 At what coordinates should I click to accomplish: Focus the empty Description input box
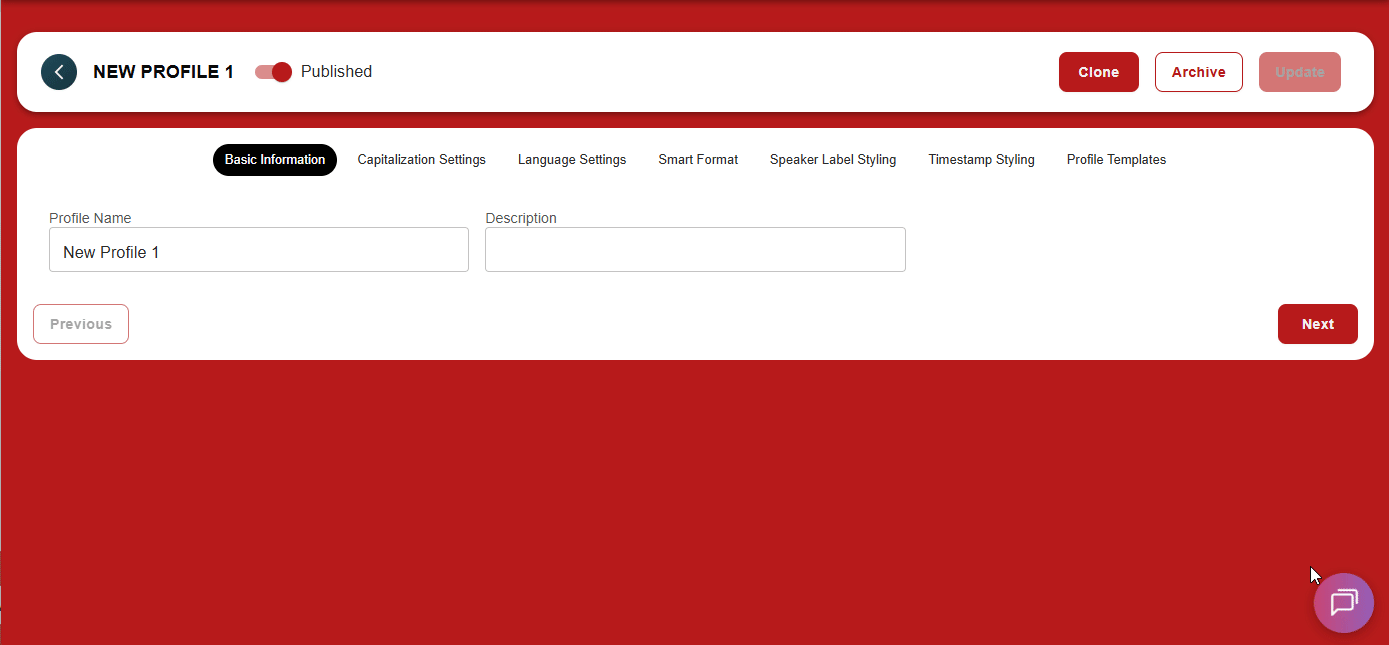[x=695, y=250]
